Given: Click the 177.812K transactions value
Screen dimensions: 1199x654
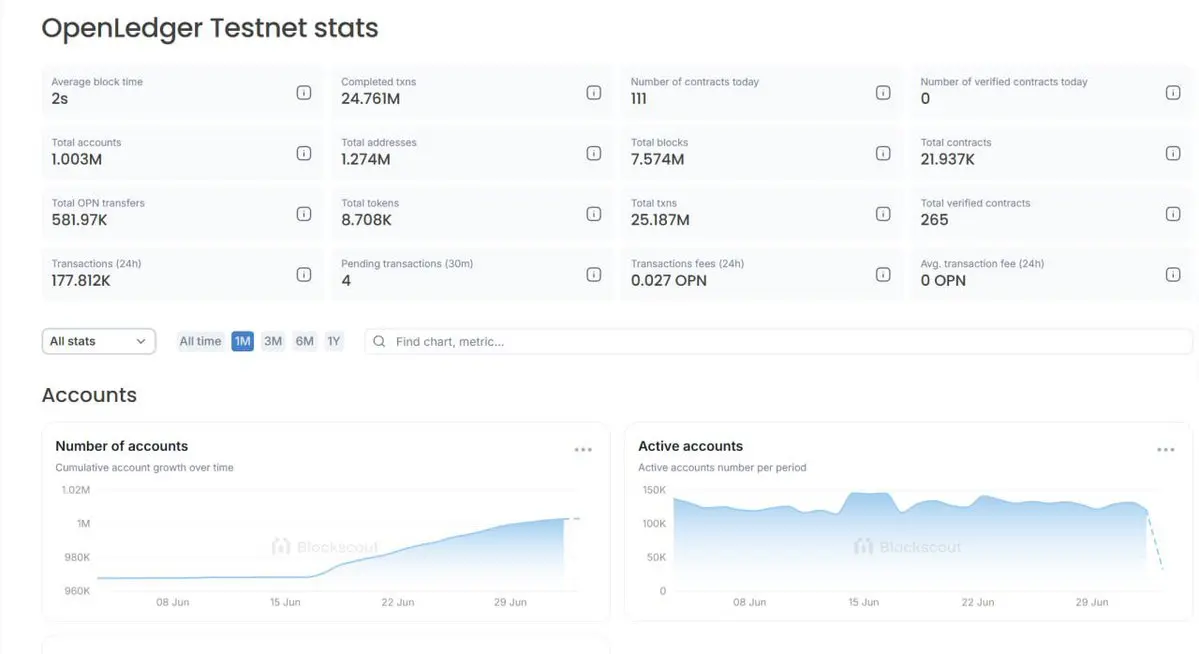Looking at the screenshot, I should tap(81, 281).
